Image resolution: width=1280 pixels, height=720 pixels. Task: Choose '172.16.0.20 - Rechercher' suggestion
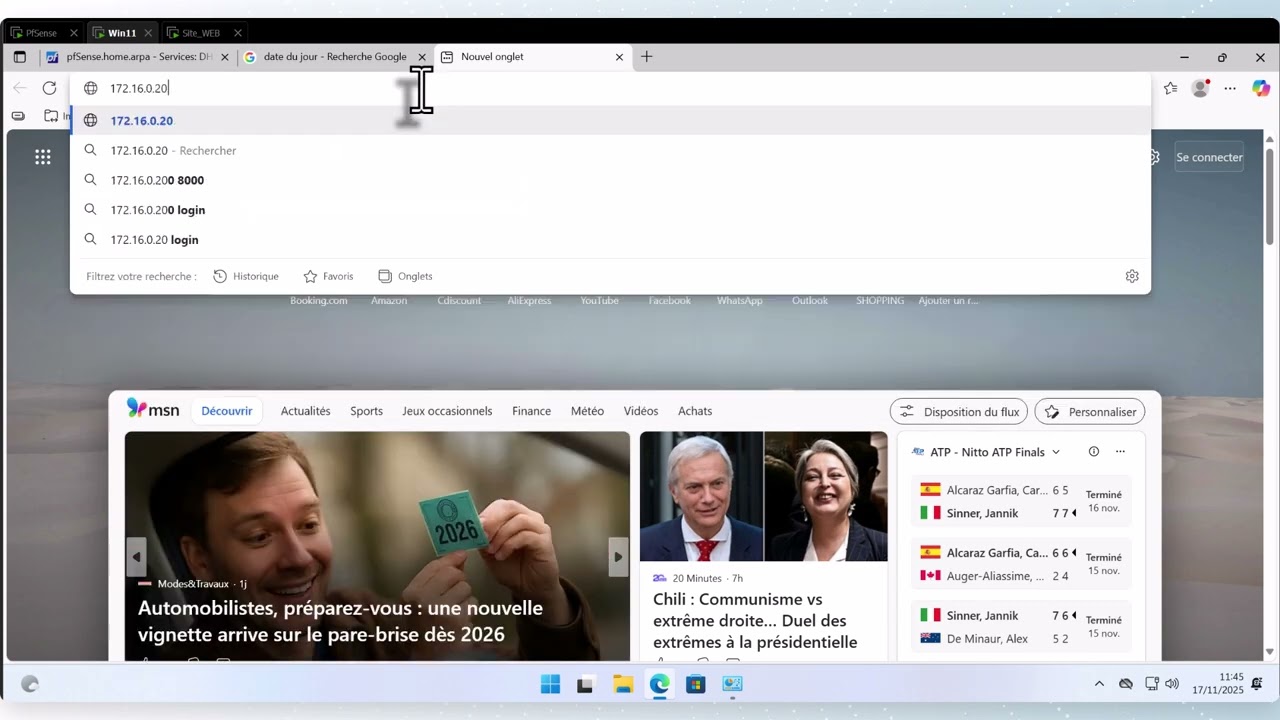(x=610, y=151)
